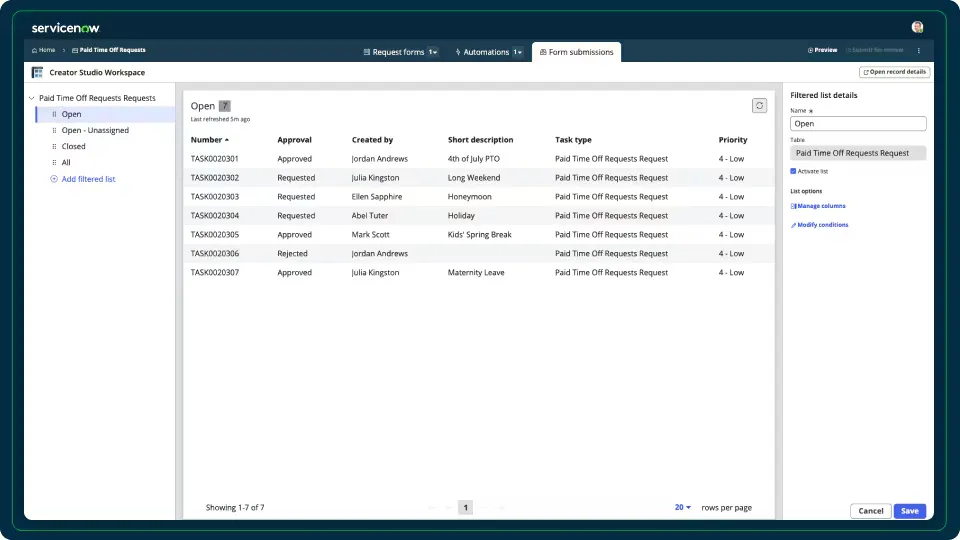The image size is (960, 540).
Task: Sort by Number column header
Action: [x=209, y=140]
